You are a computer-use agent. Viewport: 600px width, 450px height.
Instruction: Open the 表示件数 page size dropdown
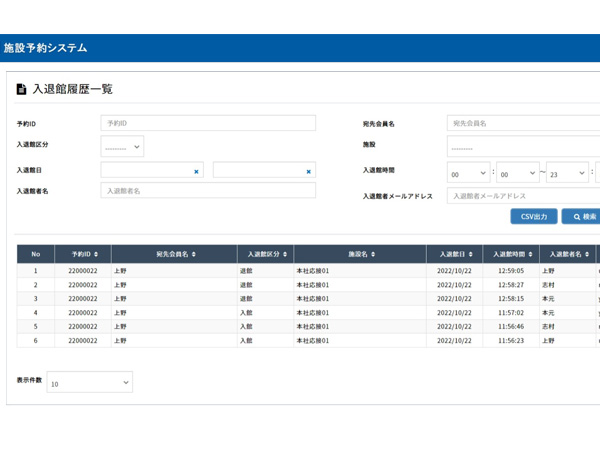click(89, 383)
